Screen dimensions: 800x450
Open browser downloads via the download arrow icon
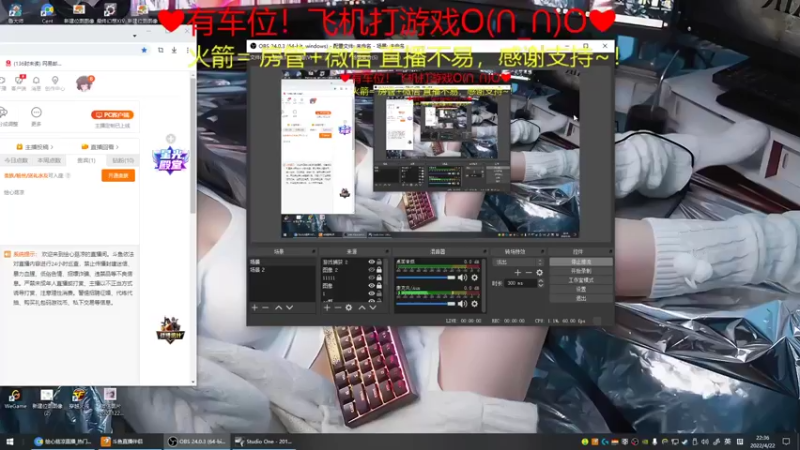174,50
